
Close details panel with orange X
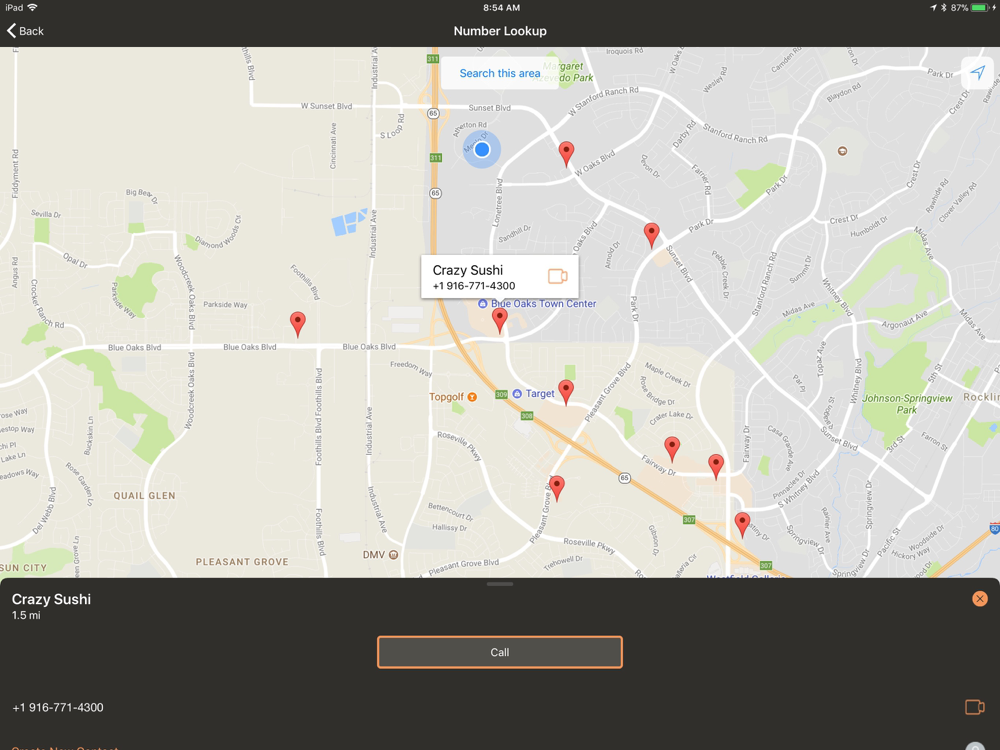[980, 598]
